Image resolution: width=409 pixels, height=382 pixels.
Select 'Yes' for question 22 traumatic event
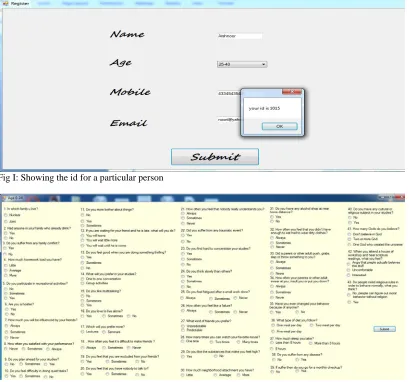tap(183, 235)
